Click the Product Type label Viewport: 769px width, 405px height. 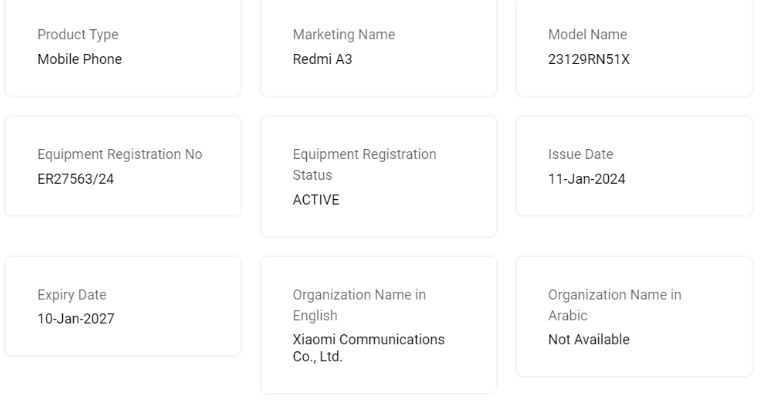78,35
